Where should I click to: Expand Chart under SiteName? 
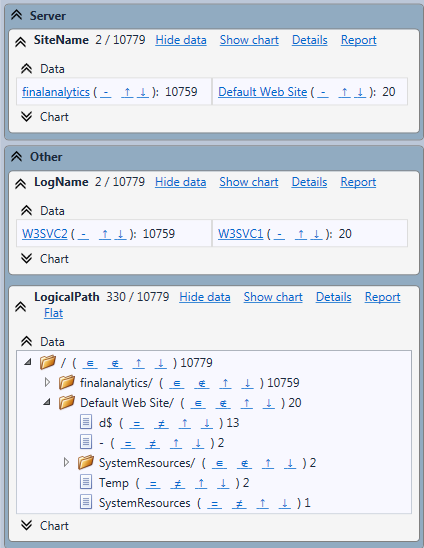pyautogui.click(x=26, y=116)
